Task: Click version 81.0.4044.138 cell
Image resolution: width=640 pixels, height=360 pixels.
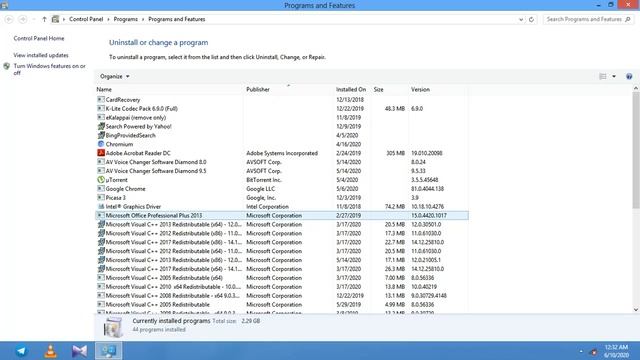Action: 427,189
